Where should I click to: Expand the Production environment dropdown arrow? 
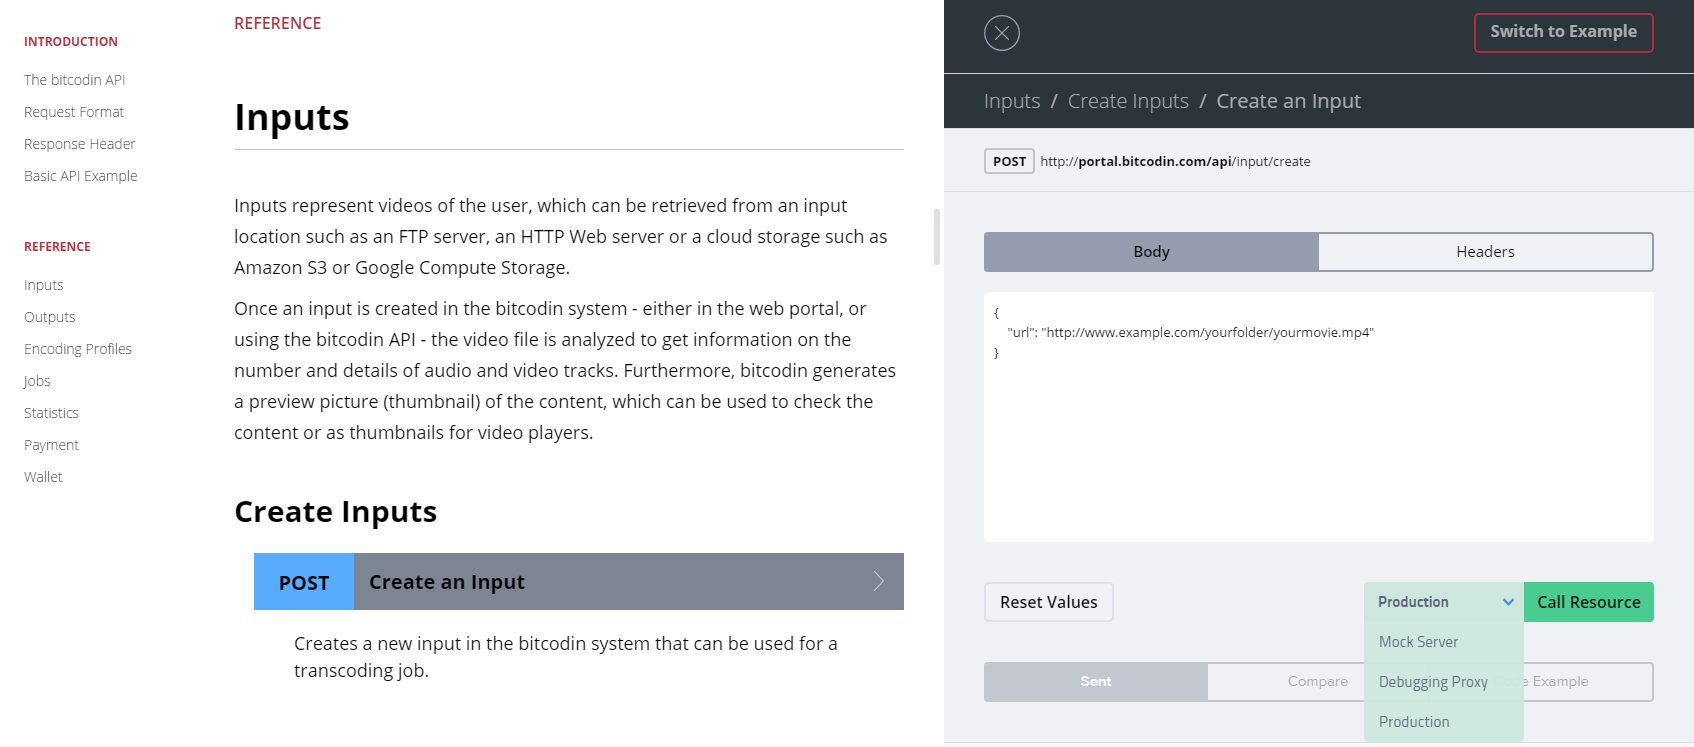pyautogui.click(x=1508, y=602)
